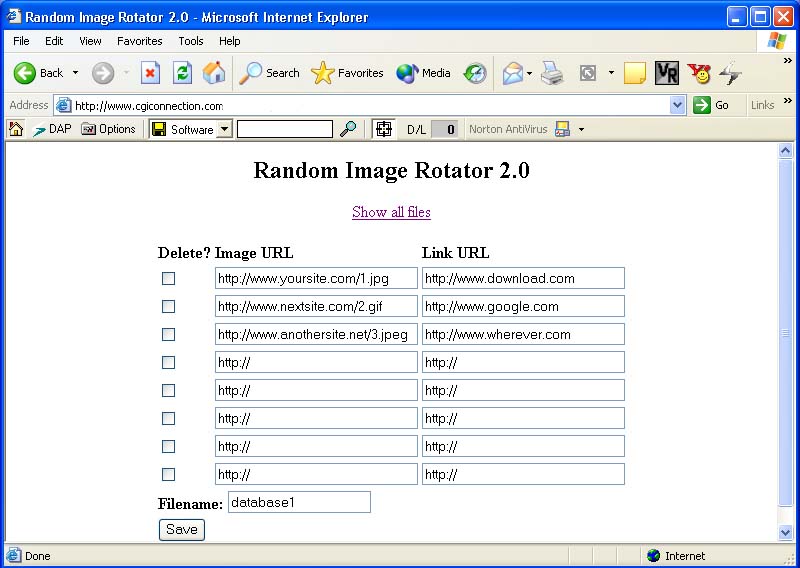Open DAP download accelerator button

coord(52,129)
